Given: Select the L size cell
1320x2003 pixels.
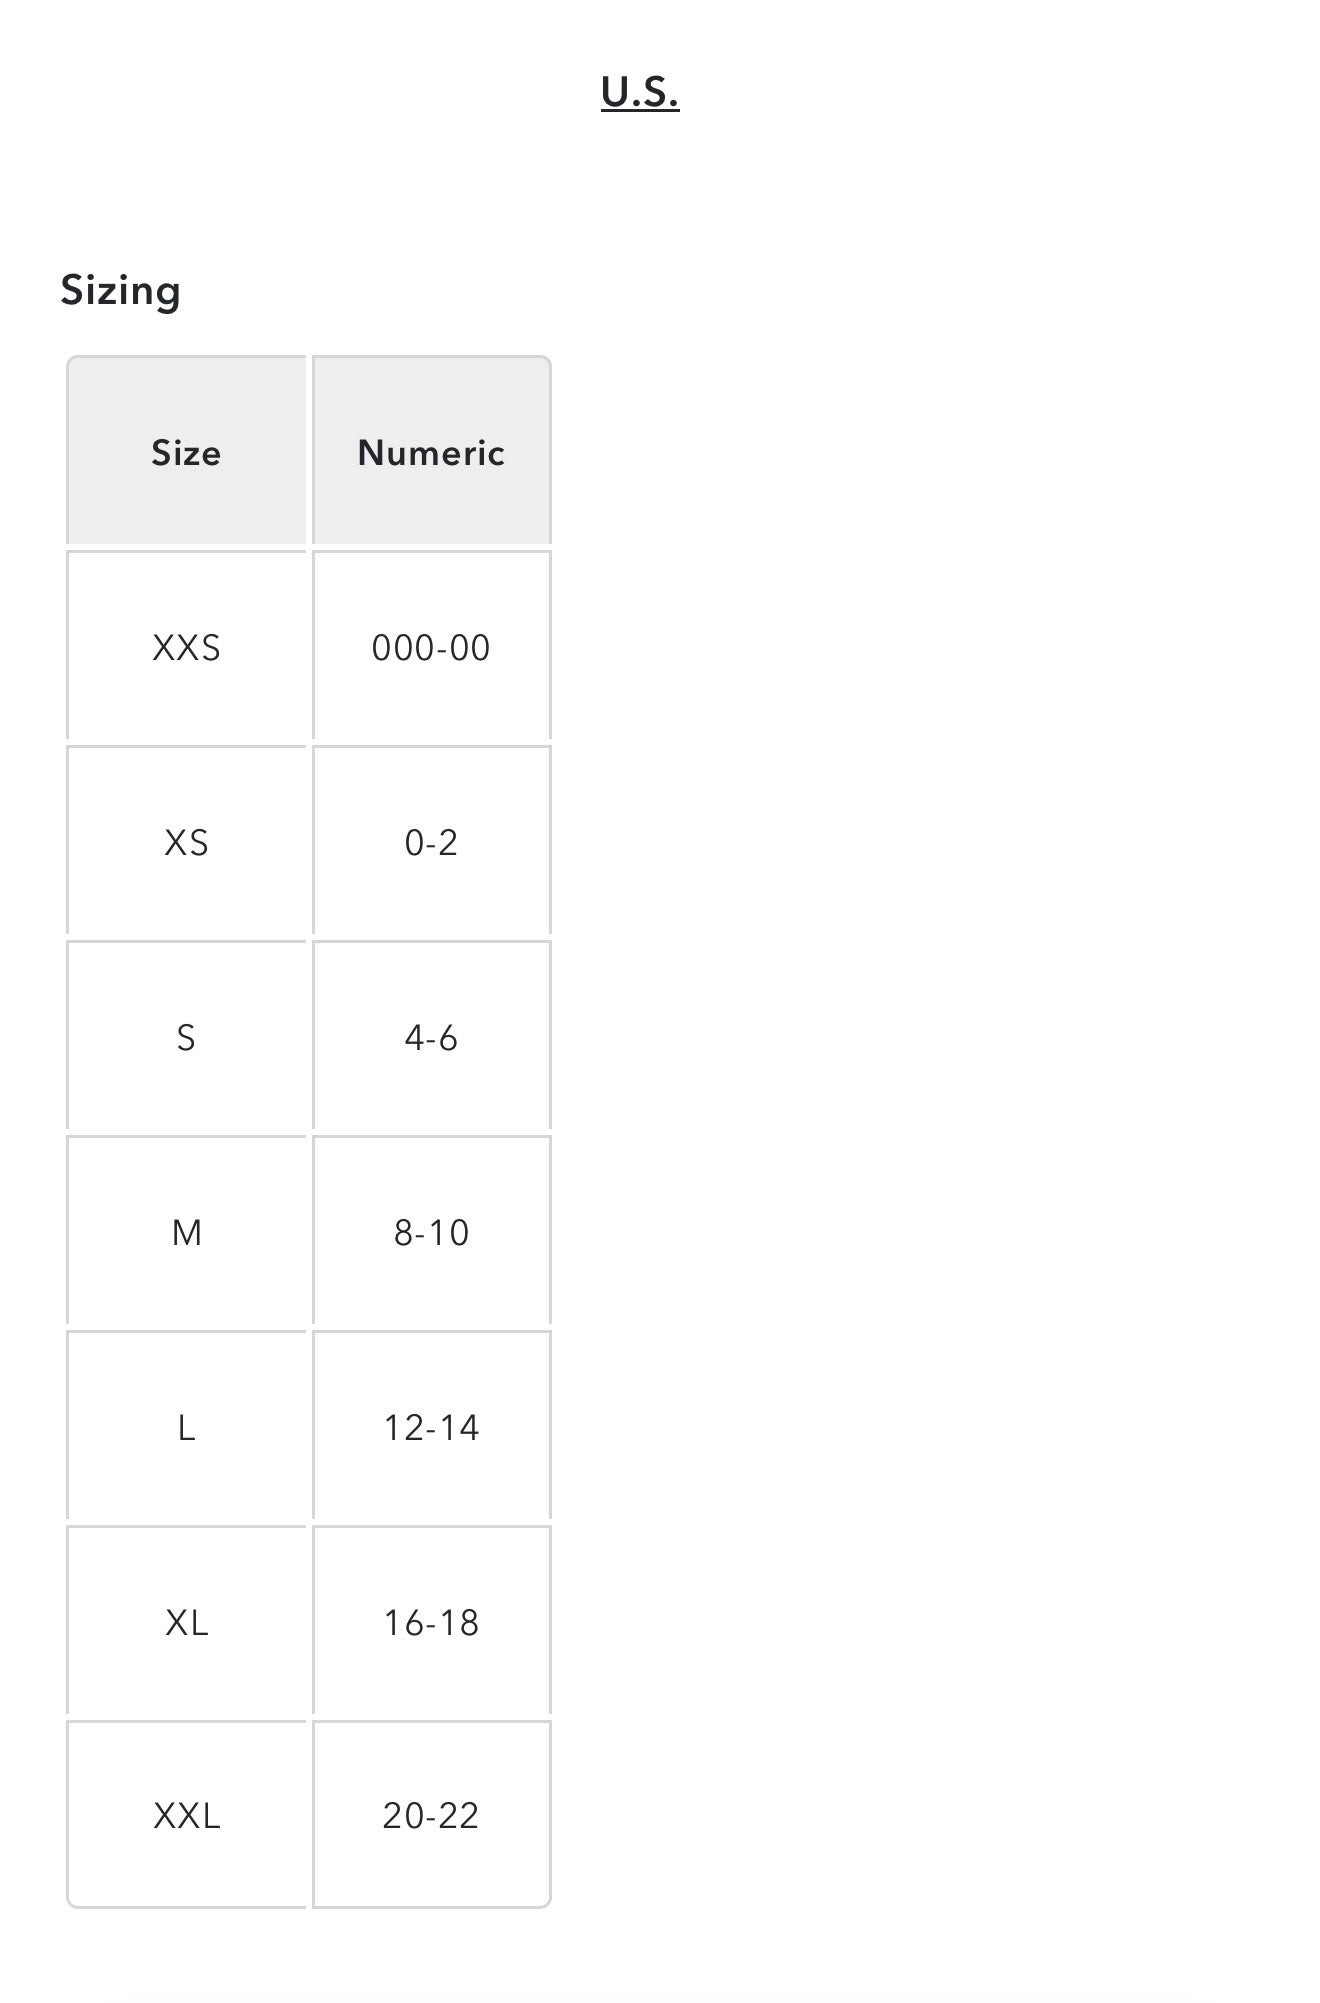Looking at the screenshot, I should [186, 1426].
